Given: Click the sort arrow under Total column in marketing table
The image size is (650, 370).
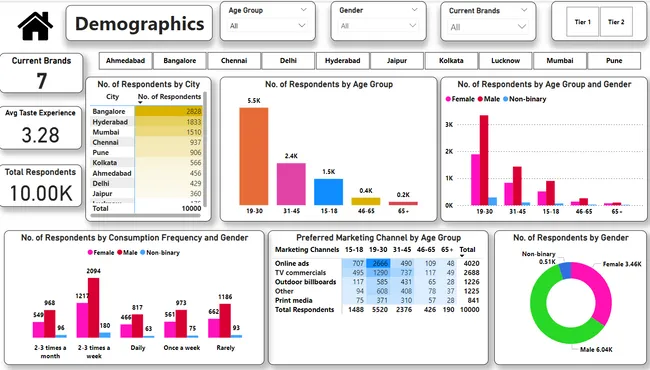Looking at the screenshot, I should click(462, 256).
